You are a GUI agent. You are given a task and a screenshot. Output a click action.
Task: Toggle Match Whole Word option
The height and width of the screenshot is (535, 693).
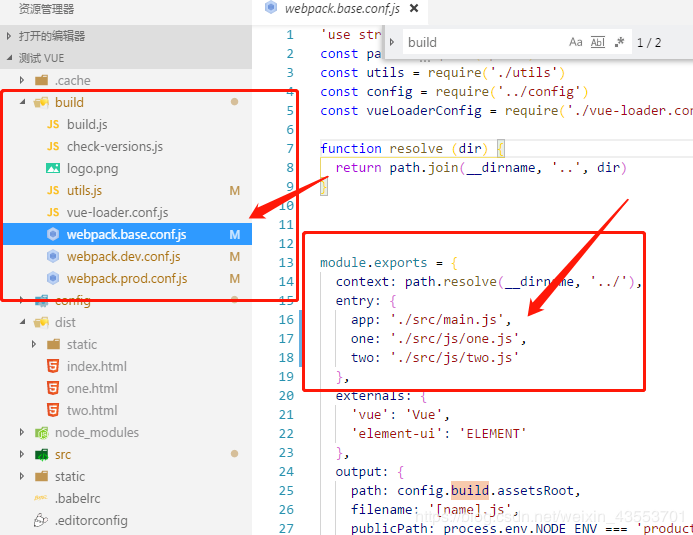coord(598,42)
